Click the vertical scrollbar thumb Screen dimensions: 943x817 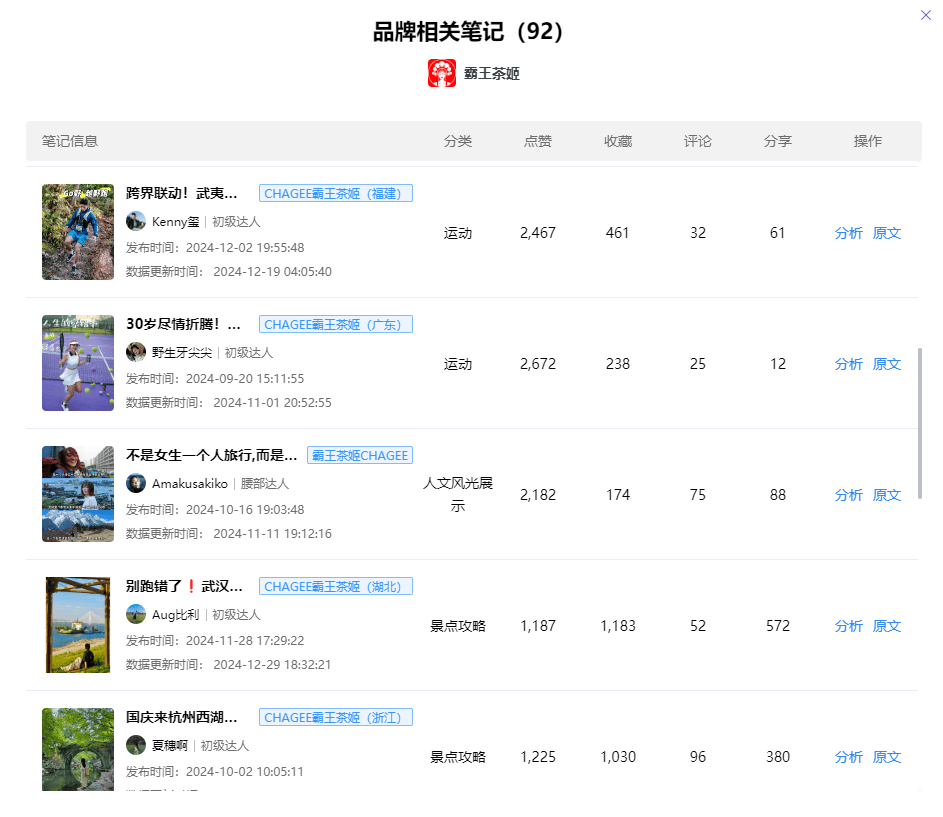pyautogui.click(x=920, y=424)
